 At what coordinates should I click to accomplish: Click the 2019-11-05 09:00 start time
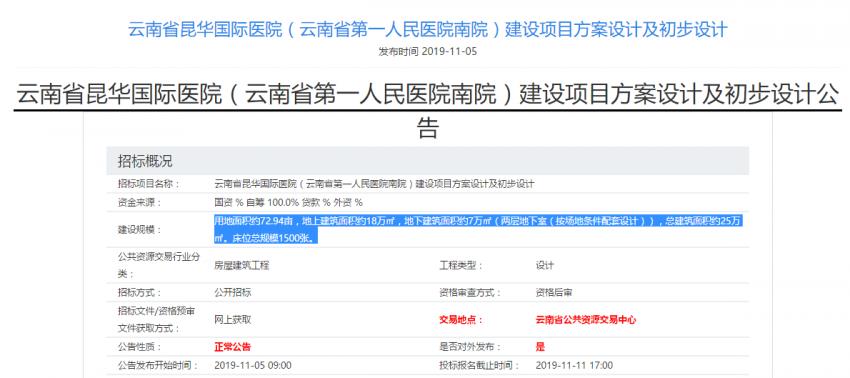click(253, 366)
